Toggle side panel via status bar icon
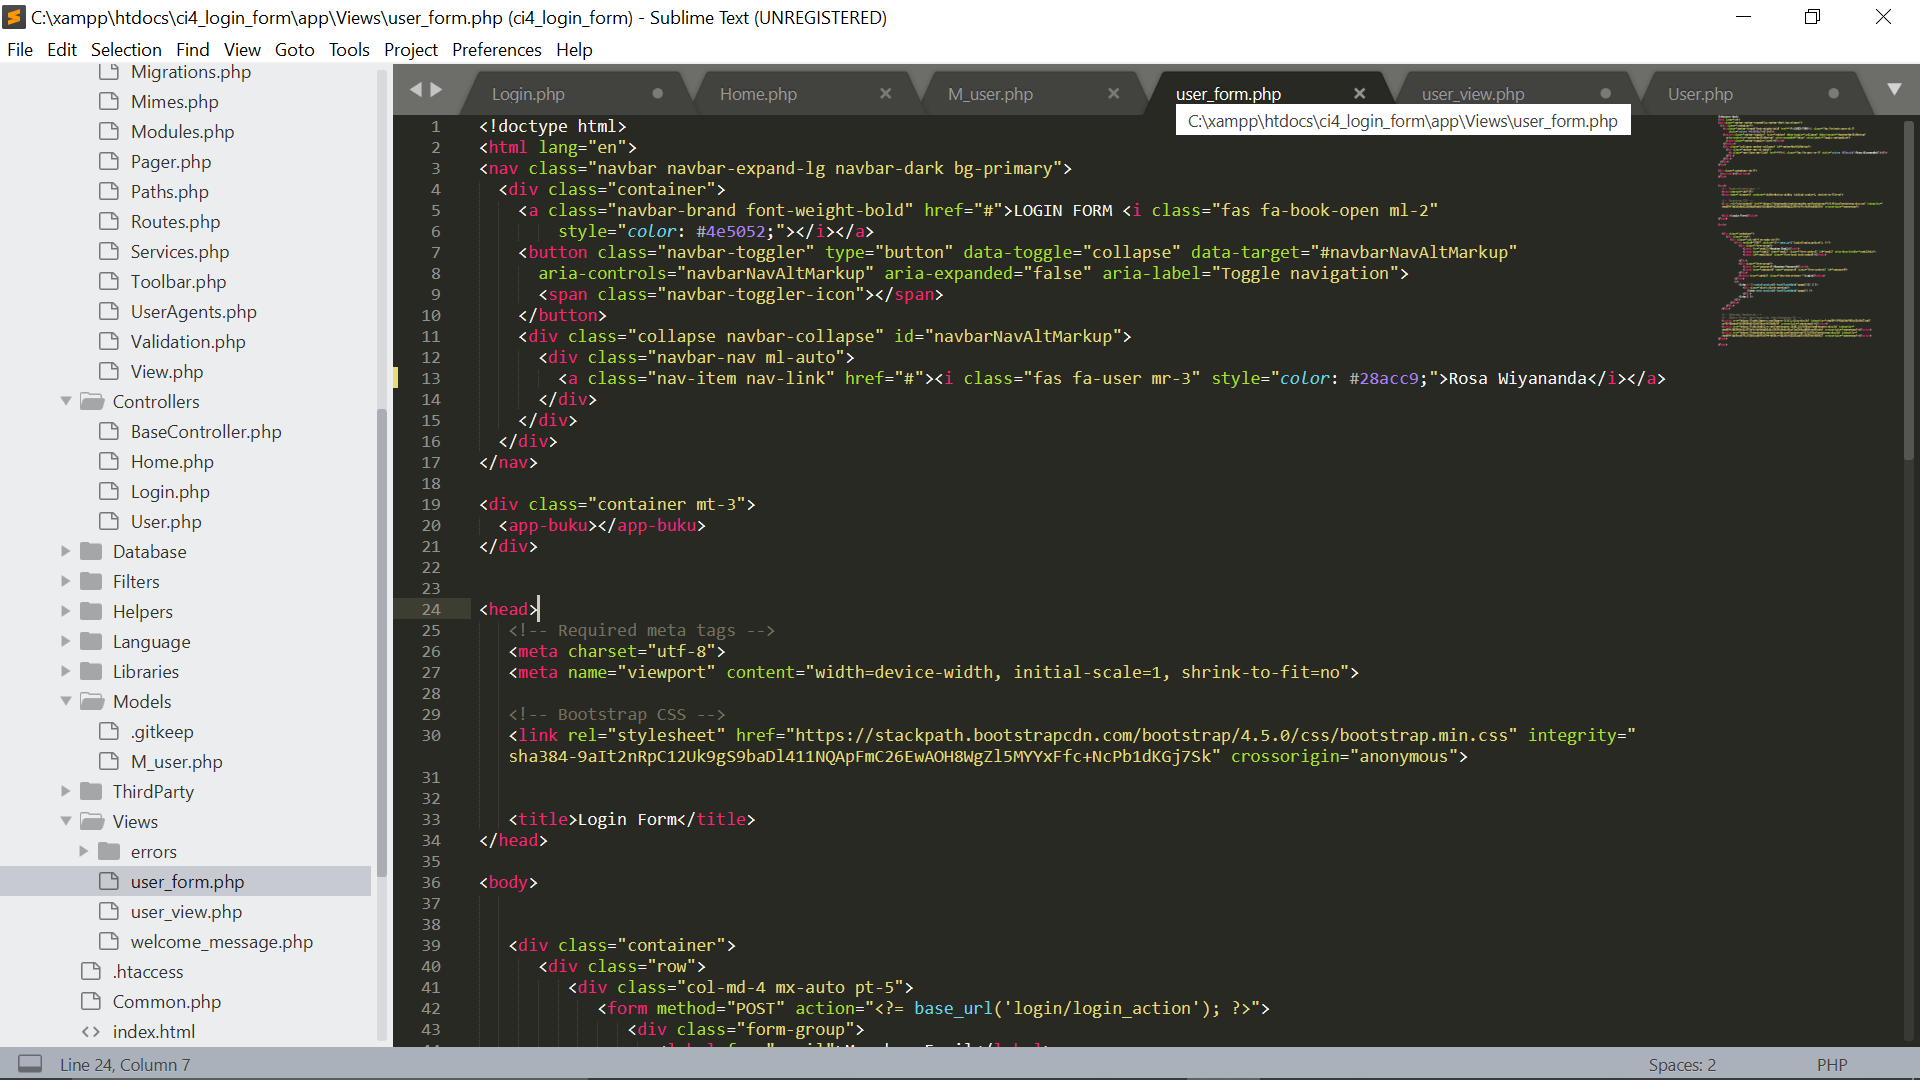 tap(30, 1064)
